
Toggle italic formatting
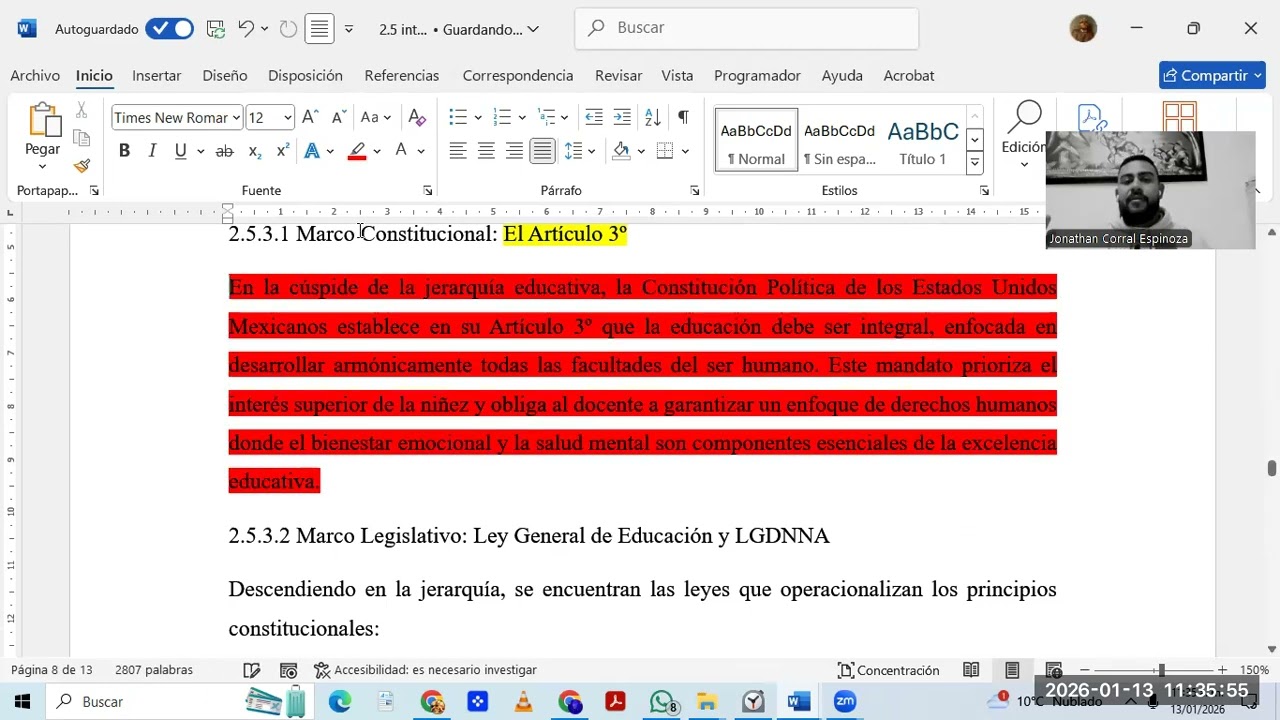[x=152, y=151]
